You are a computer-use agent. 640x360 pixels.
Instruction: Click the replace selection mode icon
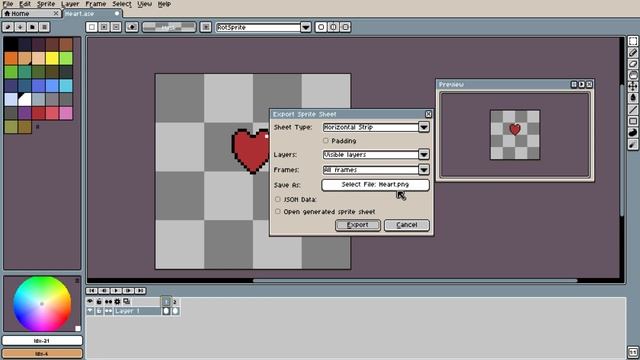pos(92,27)
